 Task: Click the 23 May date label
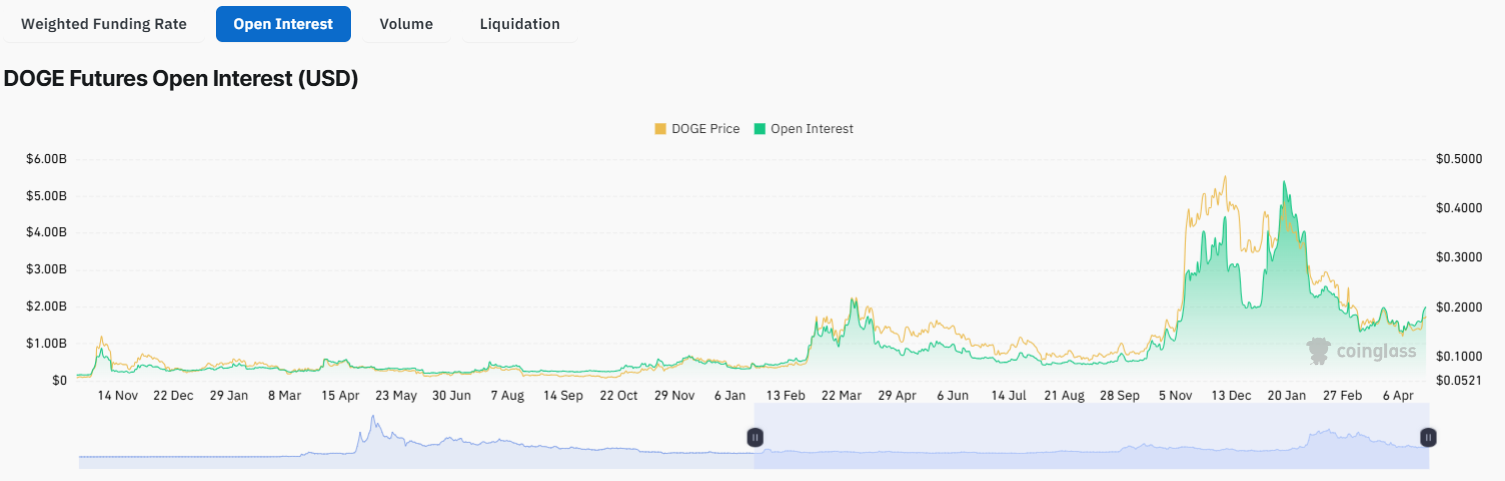396,396
